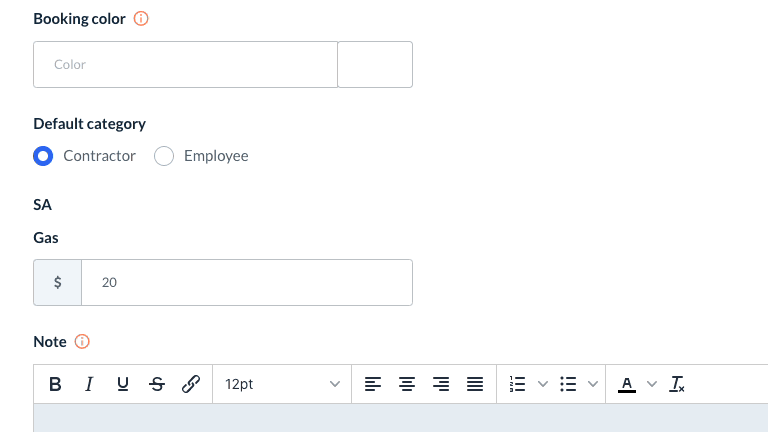Open the text color picker arrow
The width and height of the screenshot is (768, 432).
point(652,384)
